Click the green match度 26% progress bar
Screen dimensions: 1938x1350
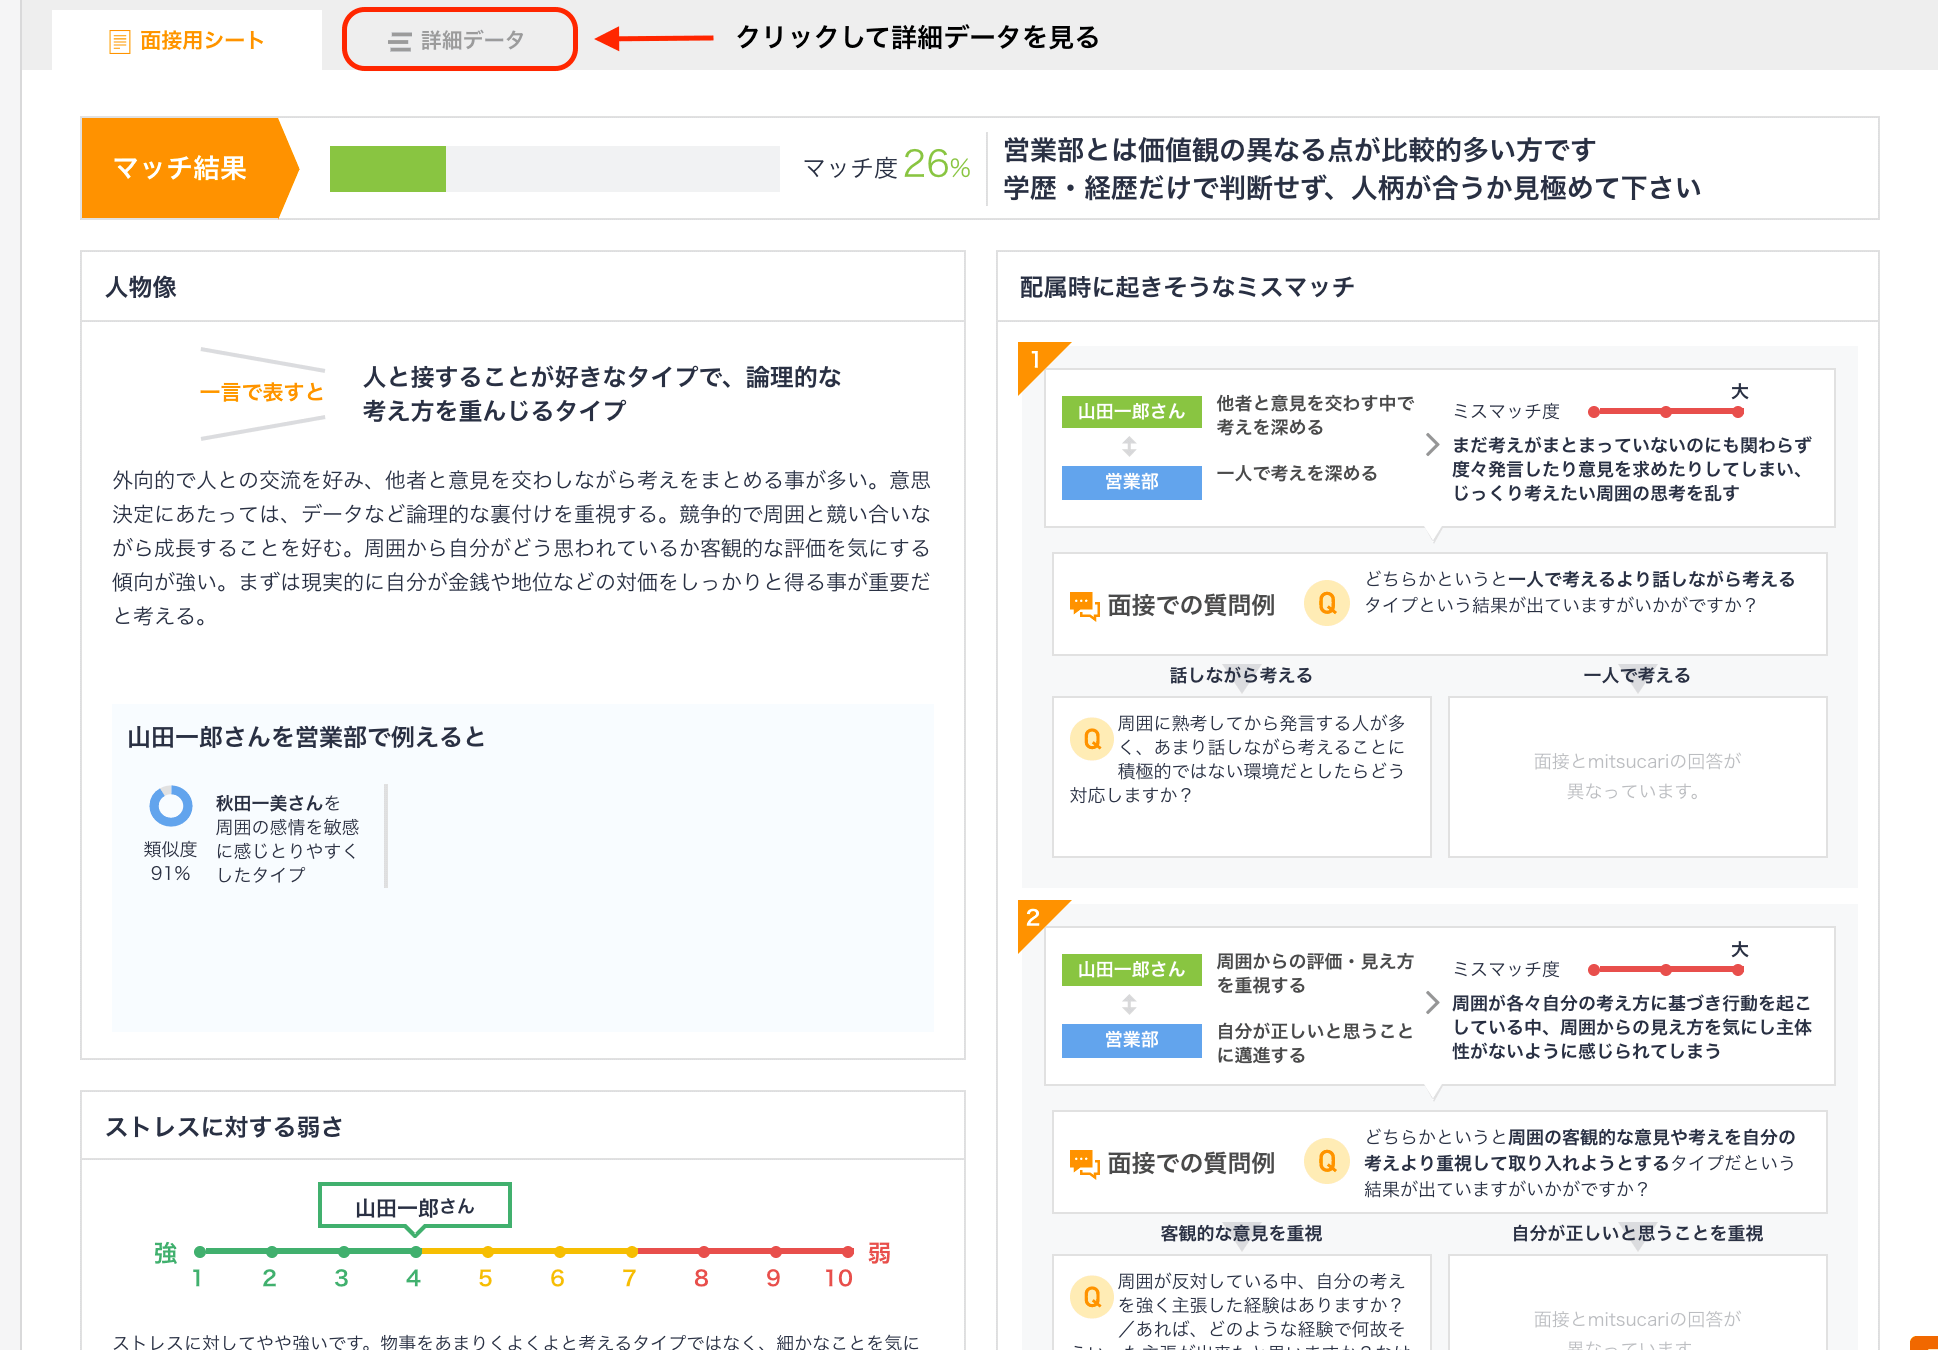pyautogui.click(x=389, y=168)
